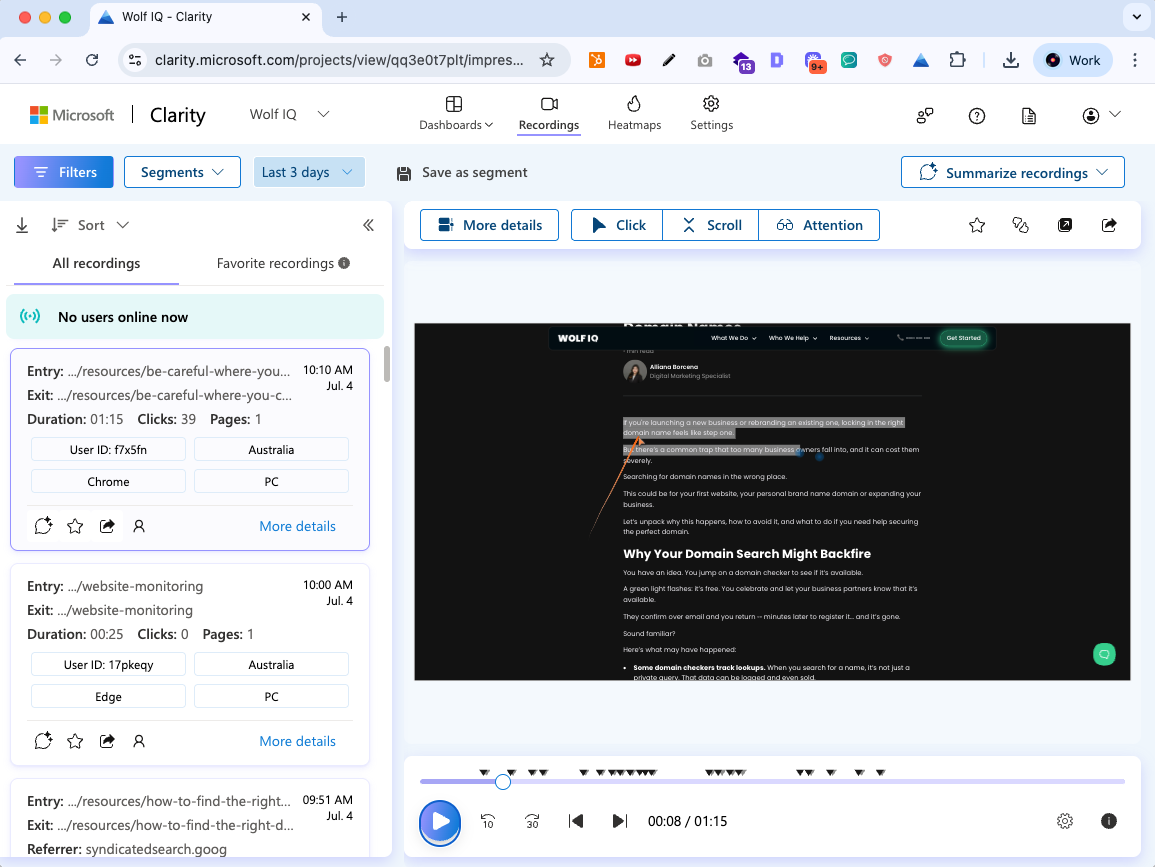Open the browser Extensions puzzle icon
Image resolution: width=1155 pixels, height=867 pixels.
[957, 60]
